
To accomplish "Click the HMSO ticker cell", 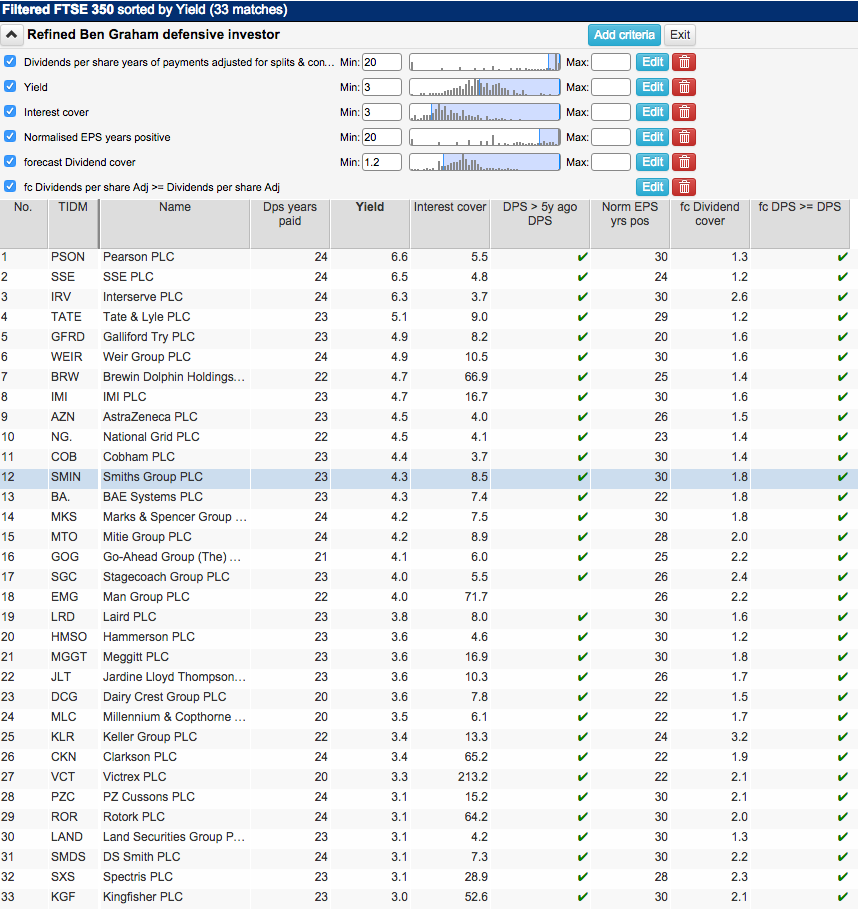I will tap(73, 637).
